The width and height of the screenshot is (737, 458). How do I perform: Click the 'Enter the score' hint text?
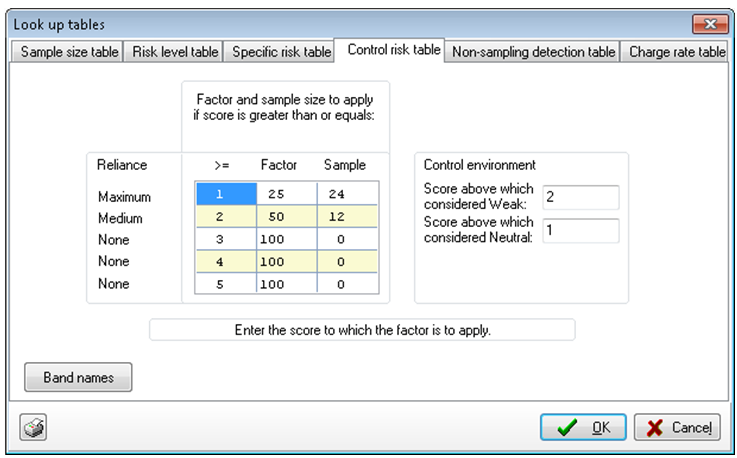point(362,330)
